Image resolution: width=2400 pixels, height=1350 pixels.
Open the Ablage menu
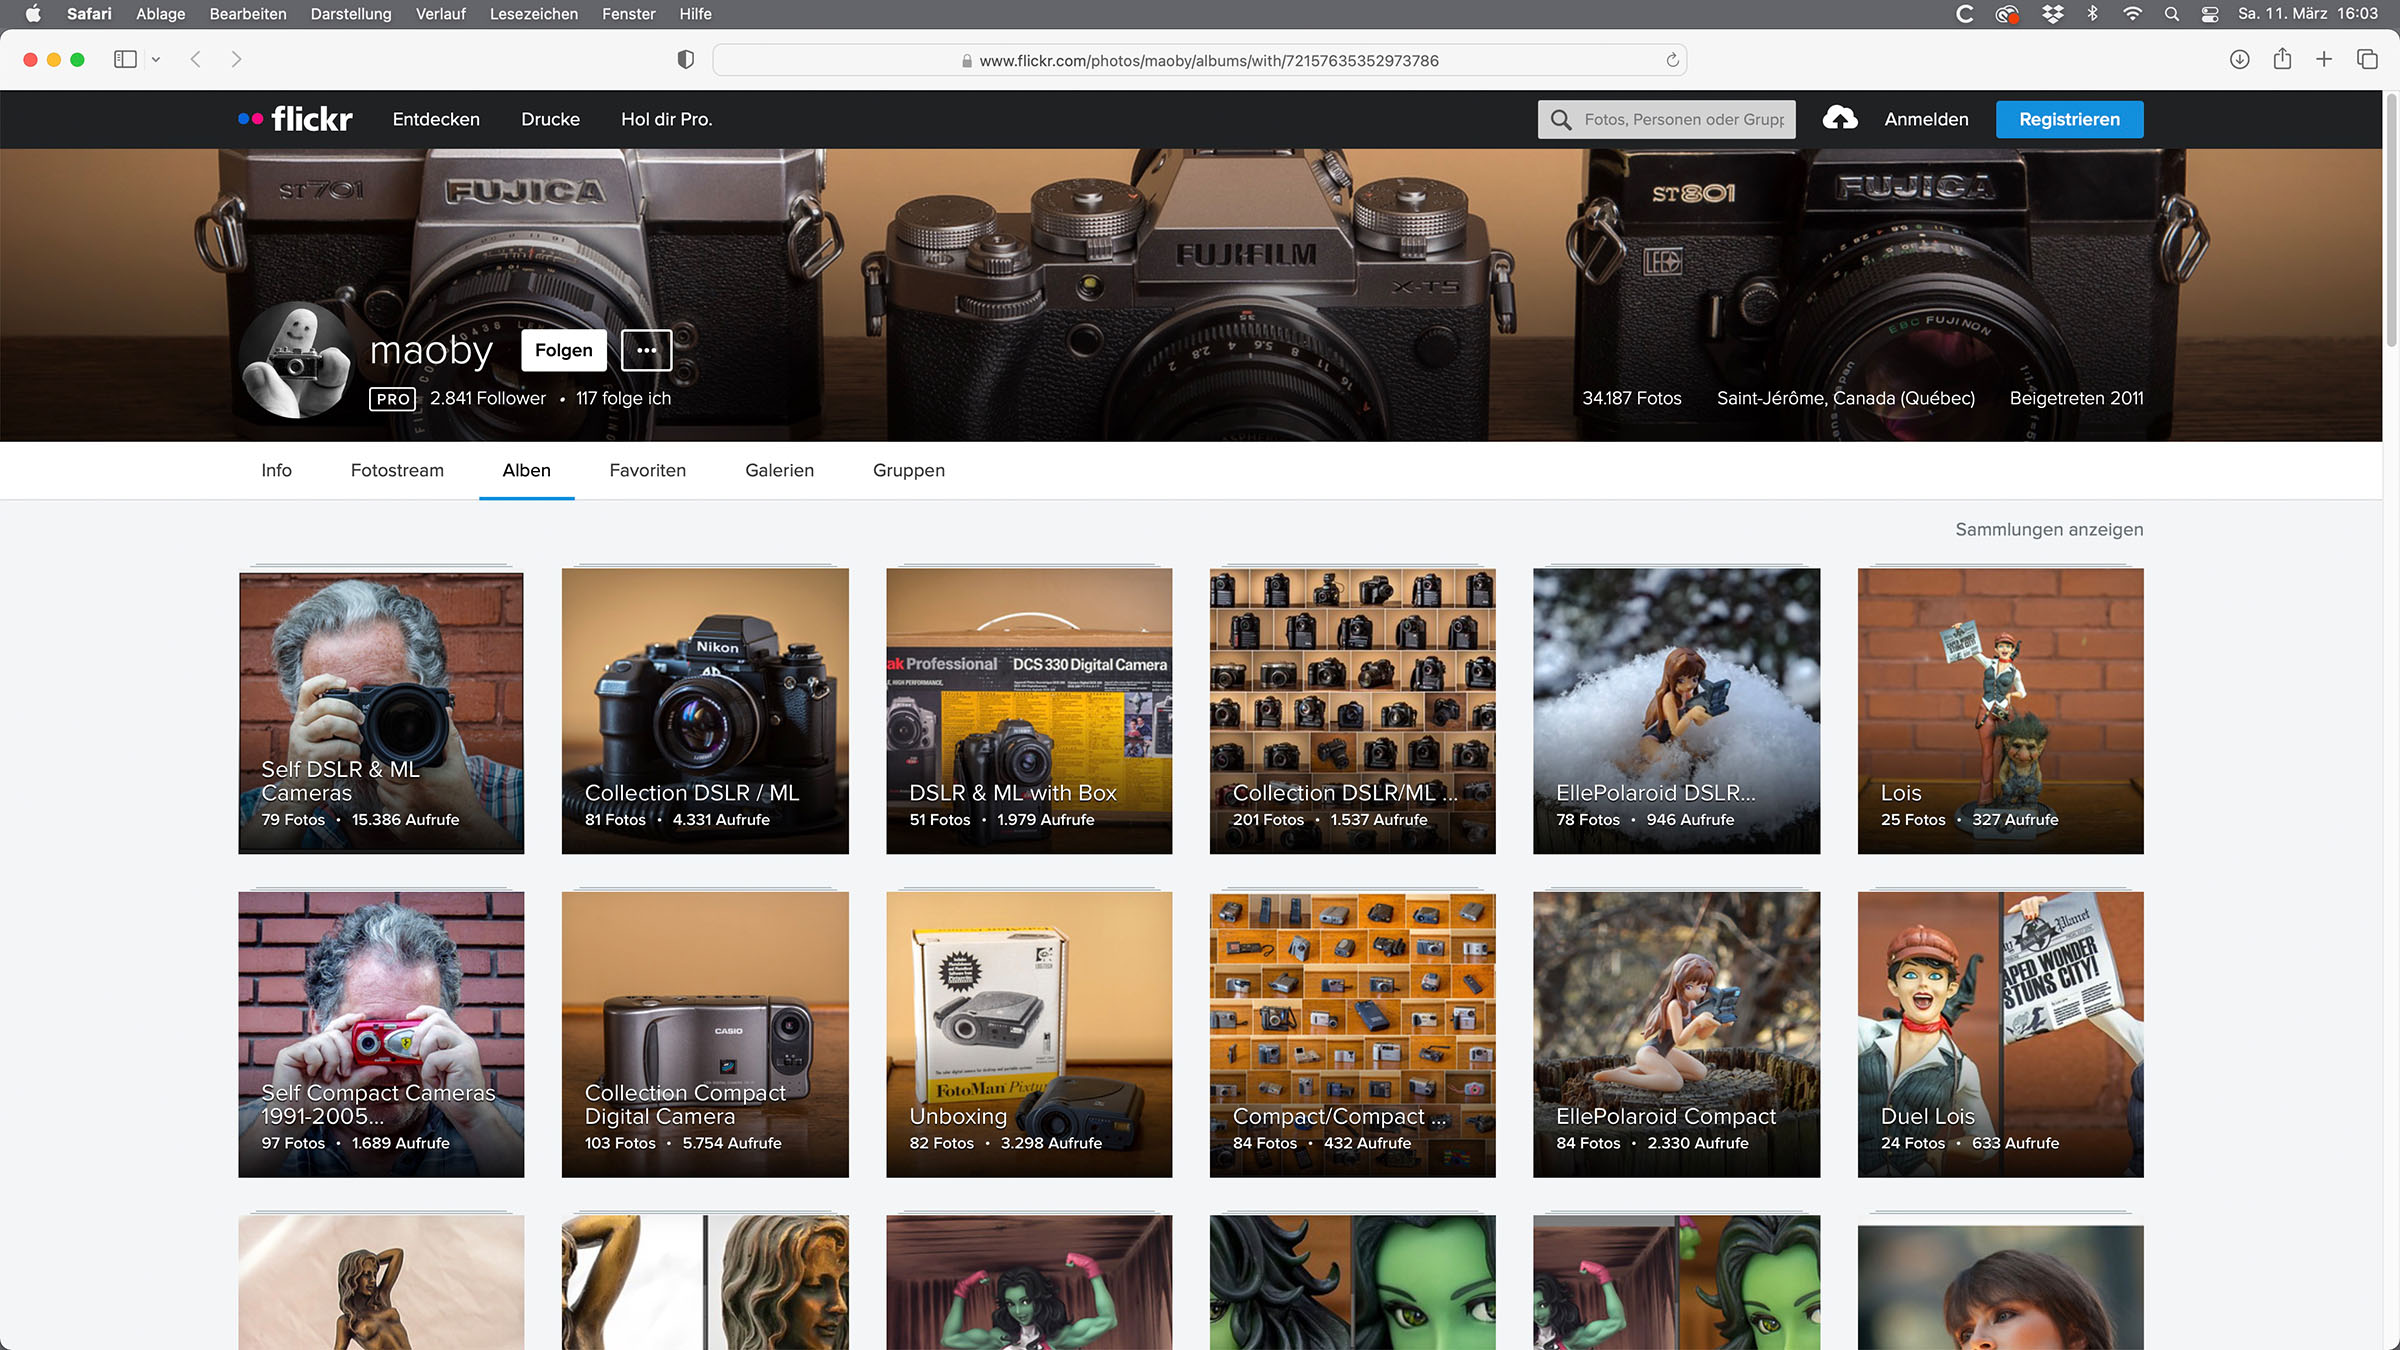161,14
